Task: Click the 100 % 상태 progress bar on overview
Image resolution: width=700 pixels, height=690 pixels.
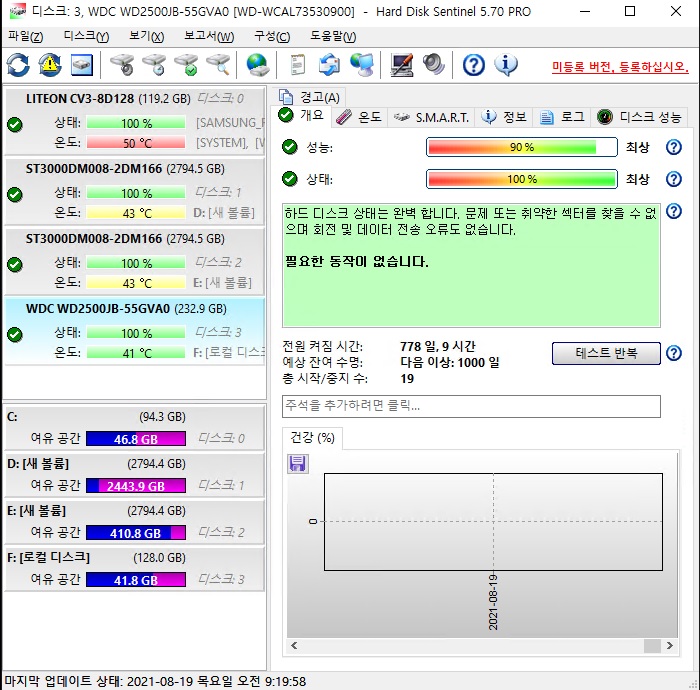Action: pos(522,179)
